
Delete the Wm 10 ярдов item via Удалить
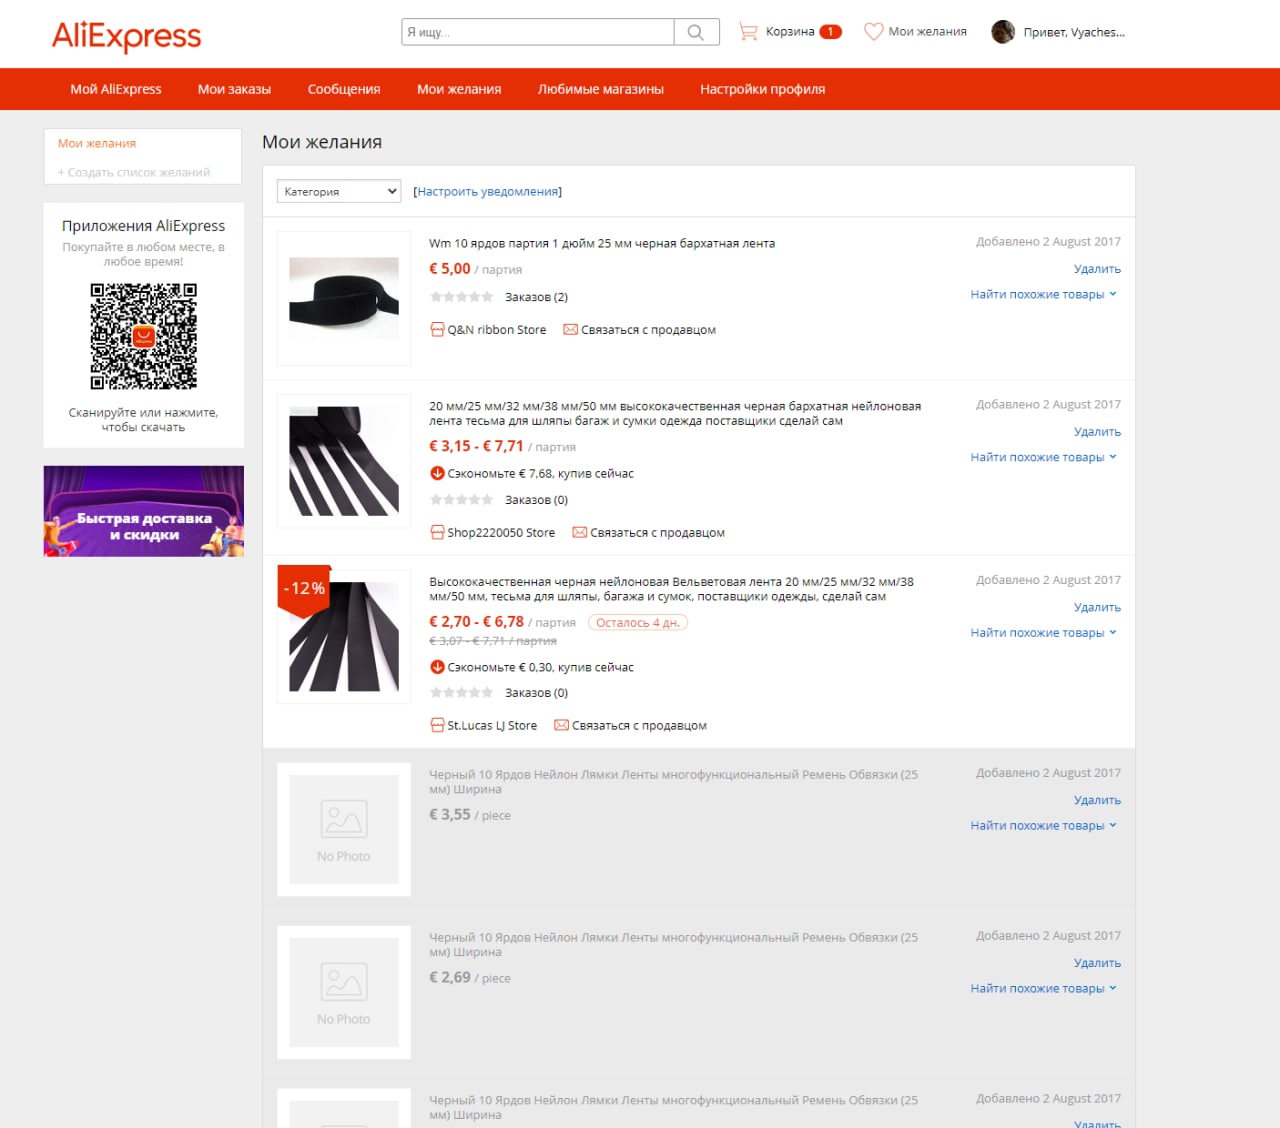pyautogui.click(x=1097, y=269)
